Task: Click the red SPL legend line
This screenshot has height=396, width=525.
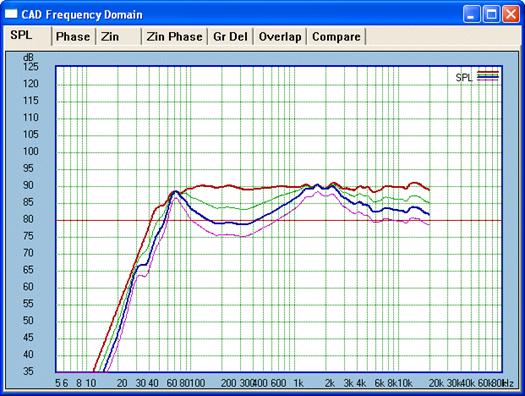Action: pyautogui.click(x=488, y=72)
